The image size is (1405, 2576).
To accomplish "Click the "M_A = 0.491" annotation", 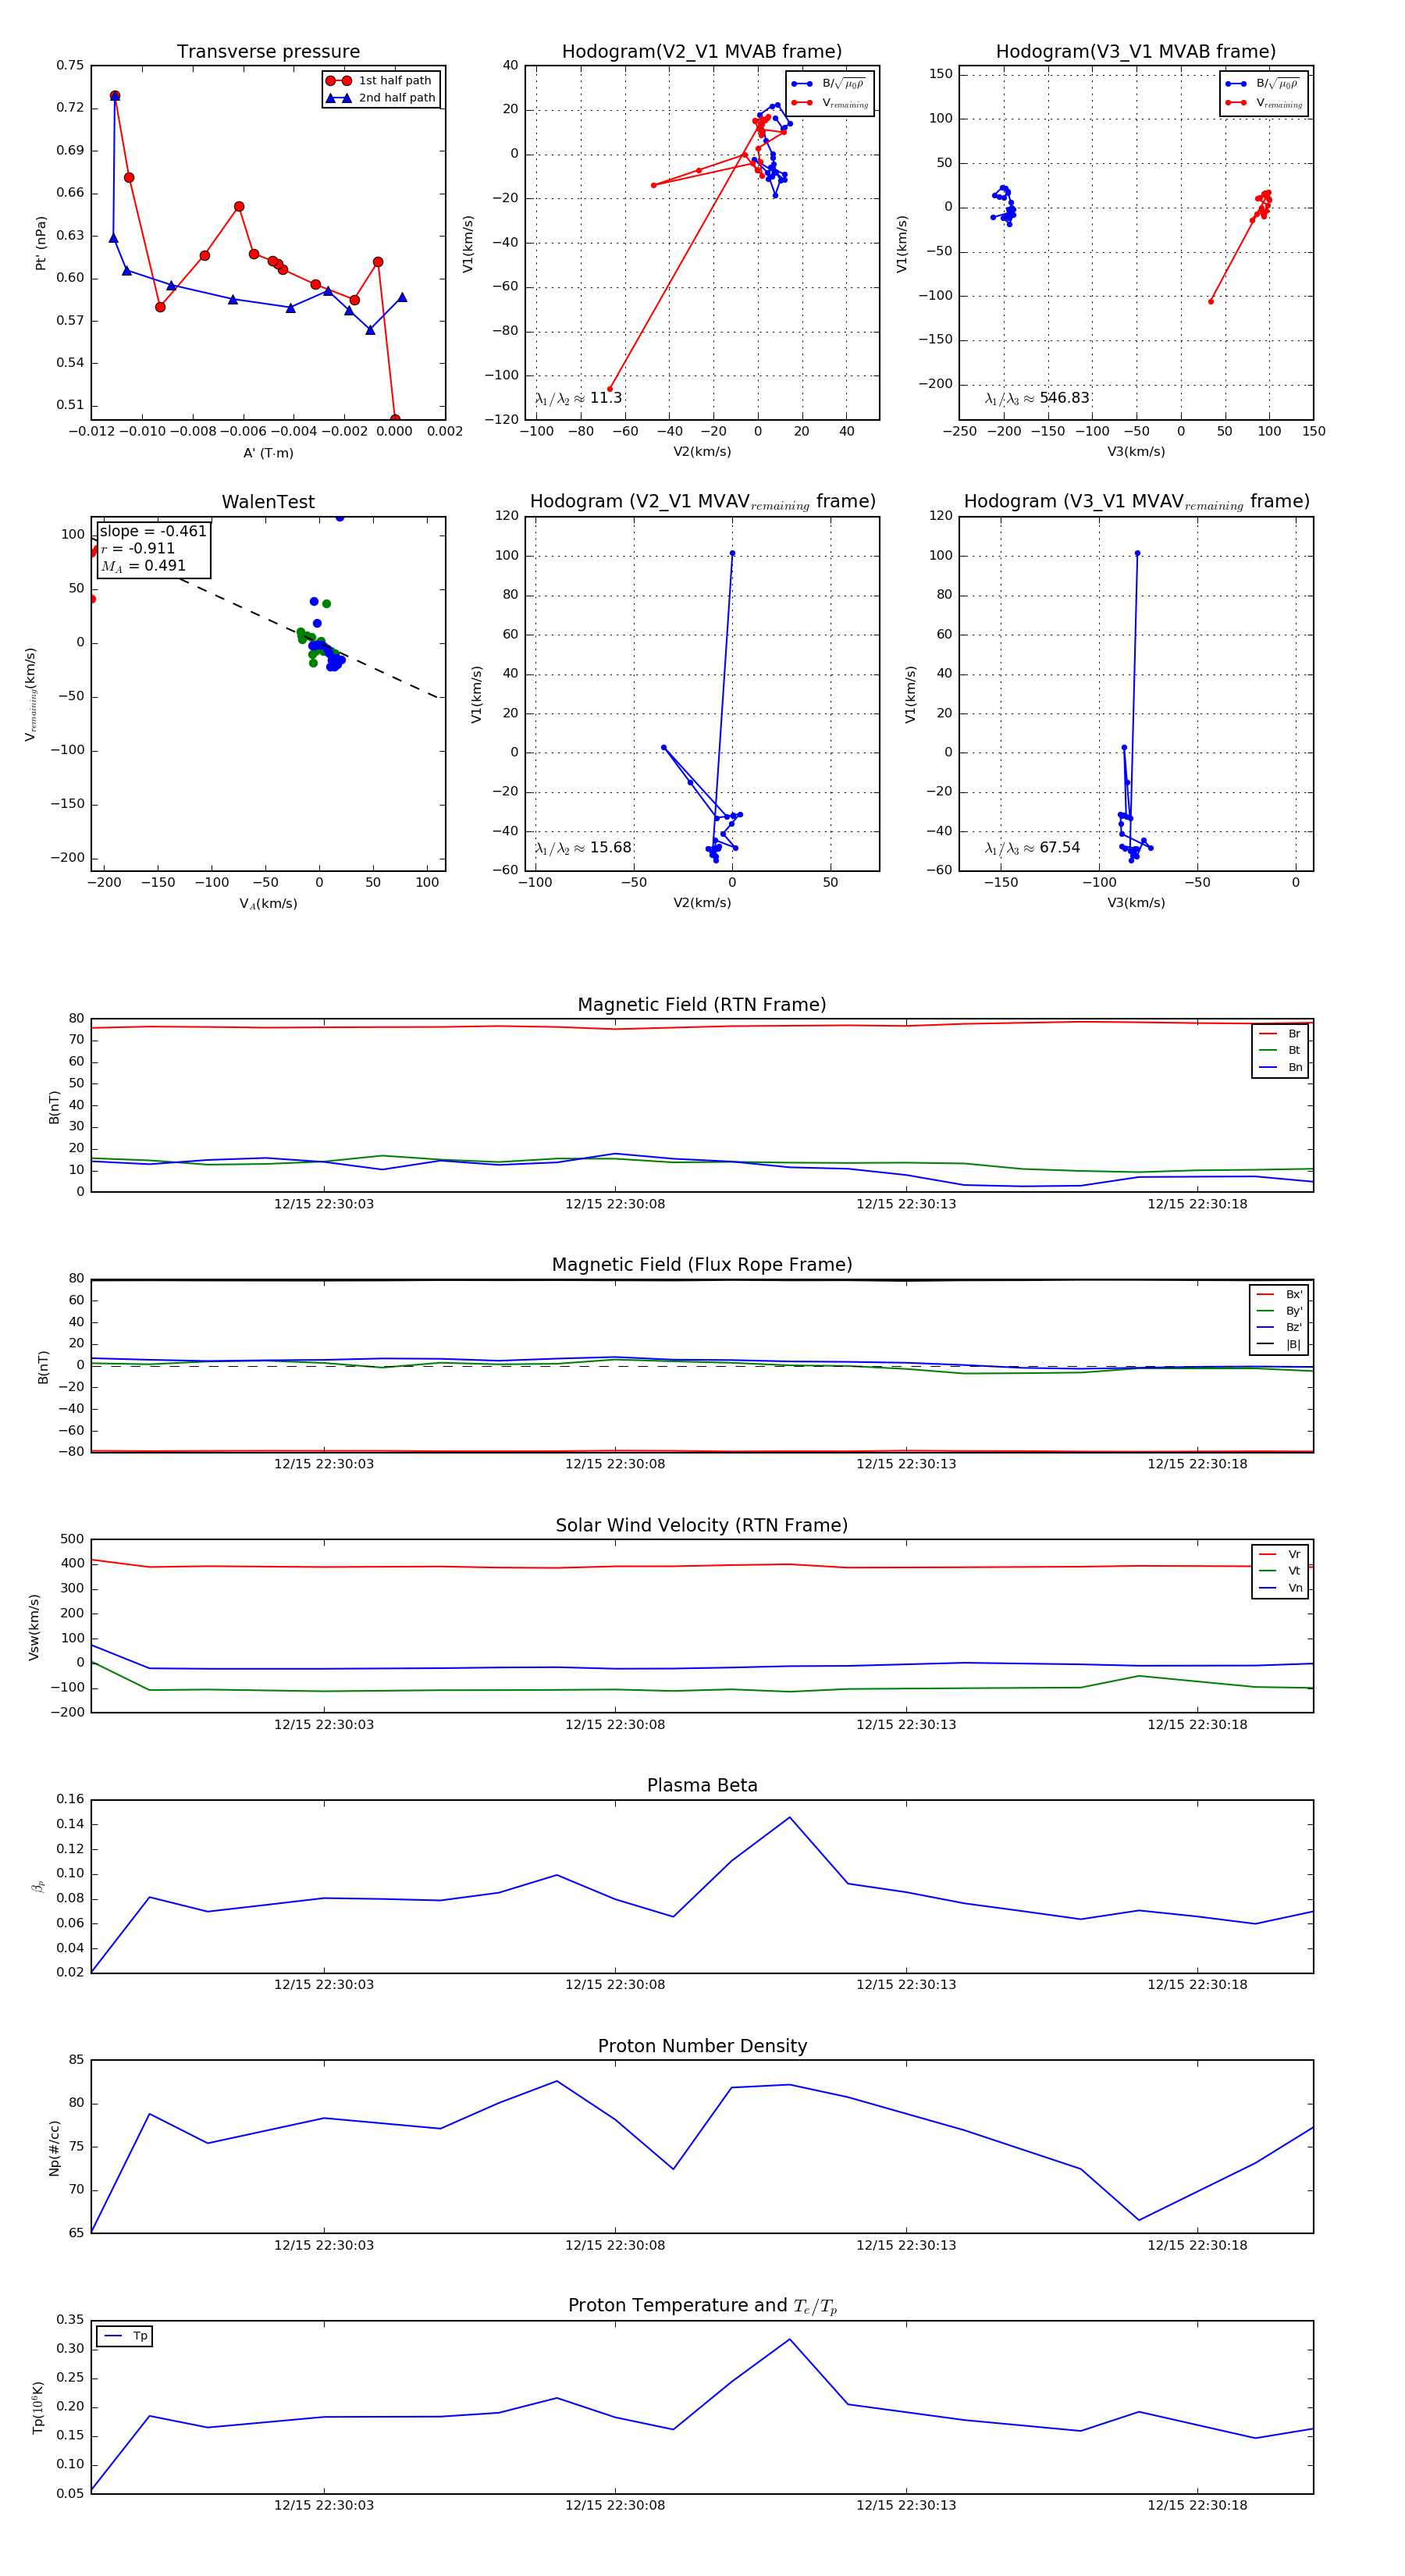I will [143, 566].
